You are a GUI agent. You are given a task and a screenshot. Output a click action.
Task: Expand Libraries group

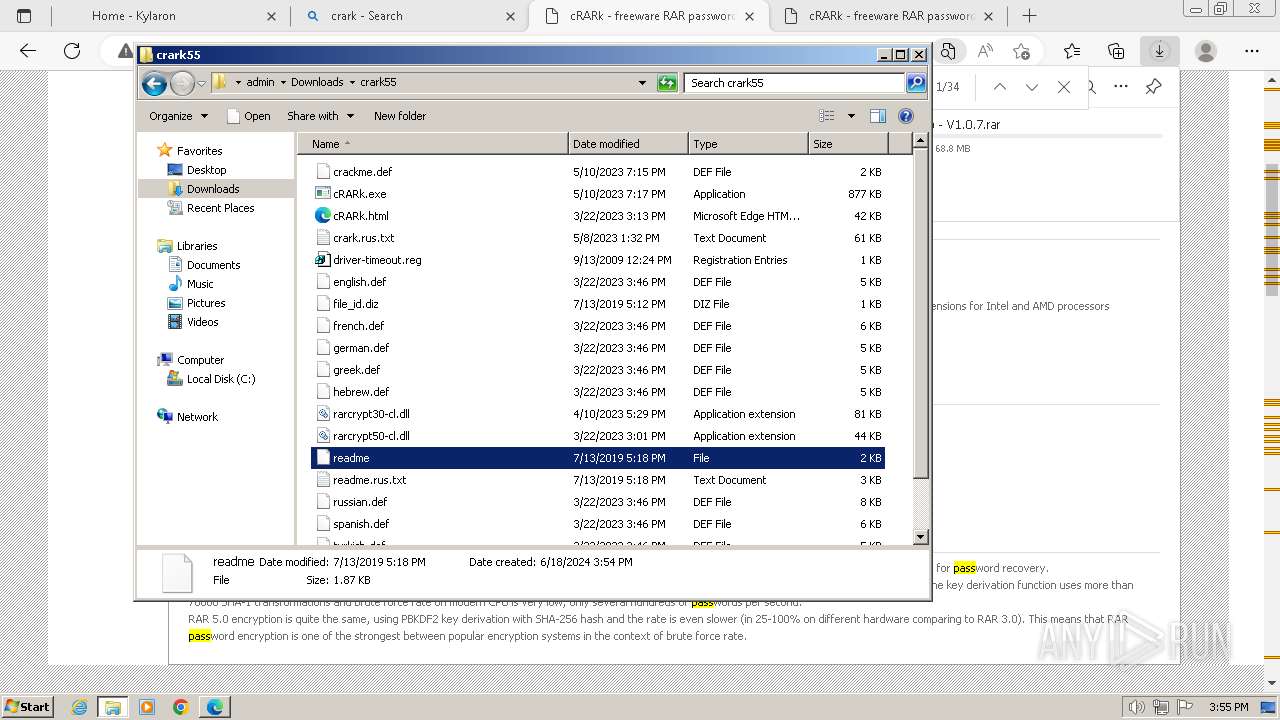coord(197,246)
